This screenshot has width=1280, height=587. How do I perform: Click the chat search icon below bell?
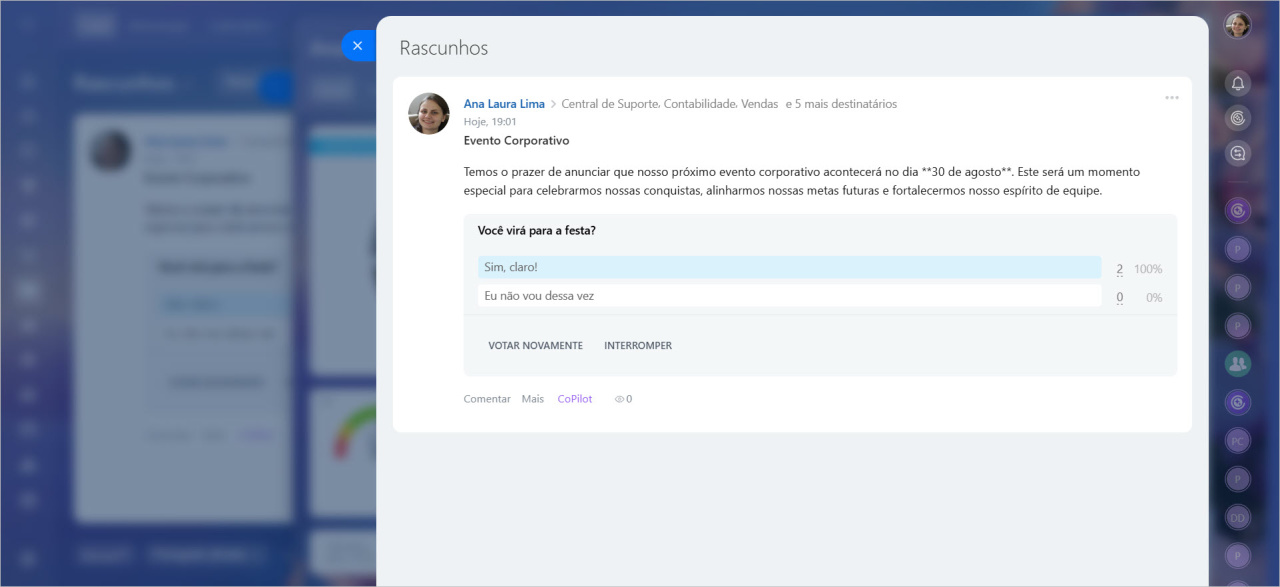point(1238,153)
